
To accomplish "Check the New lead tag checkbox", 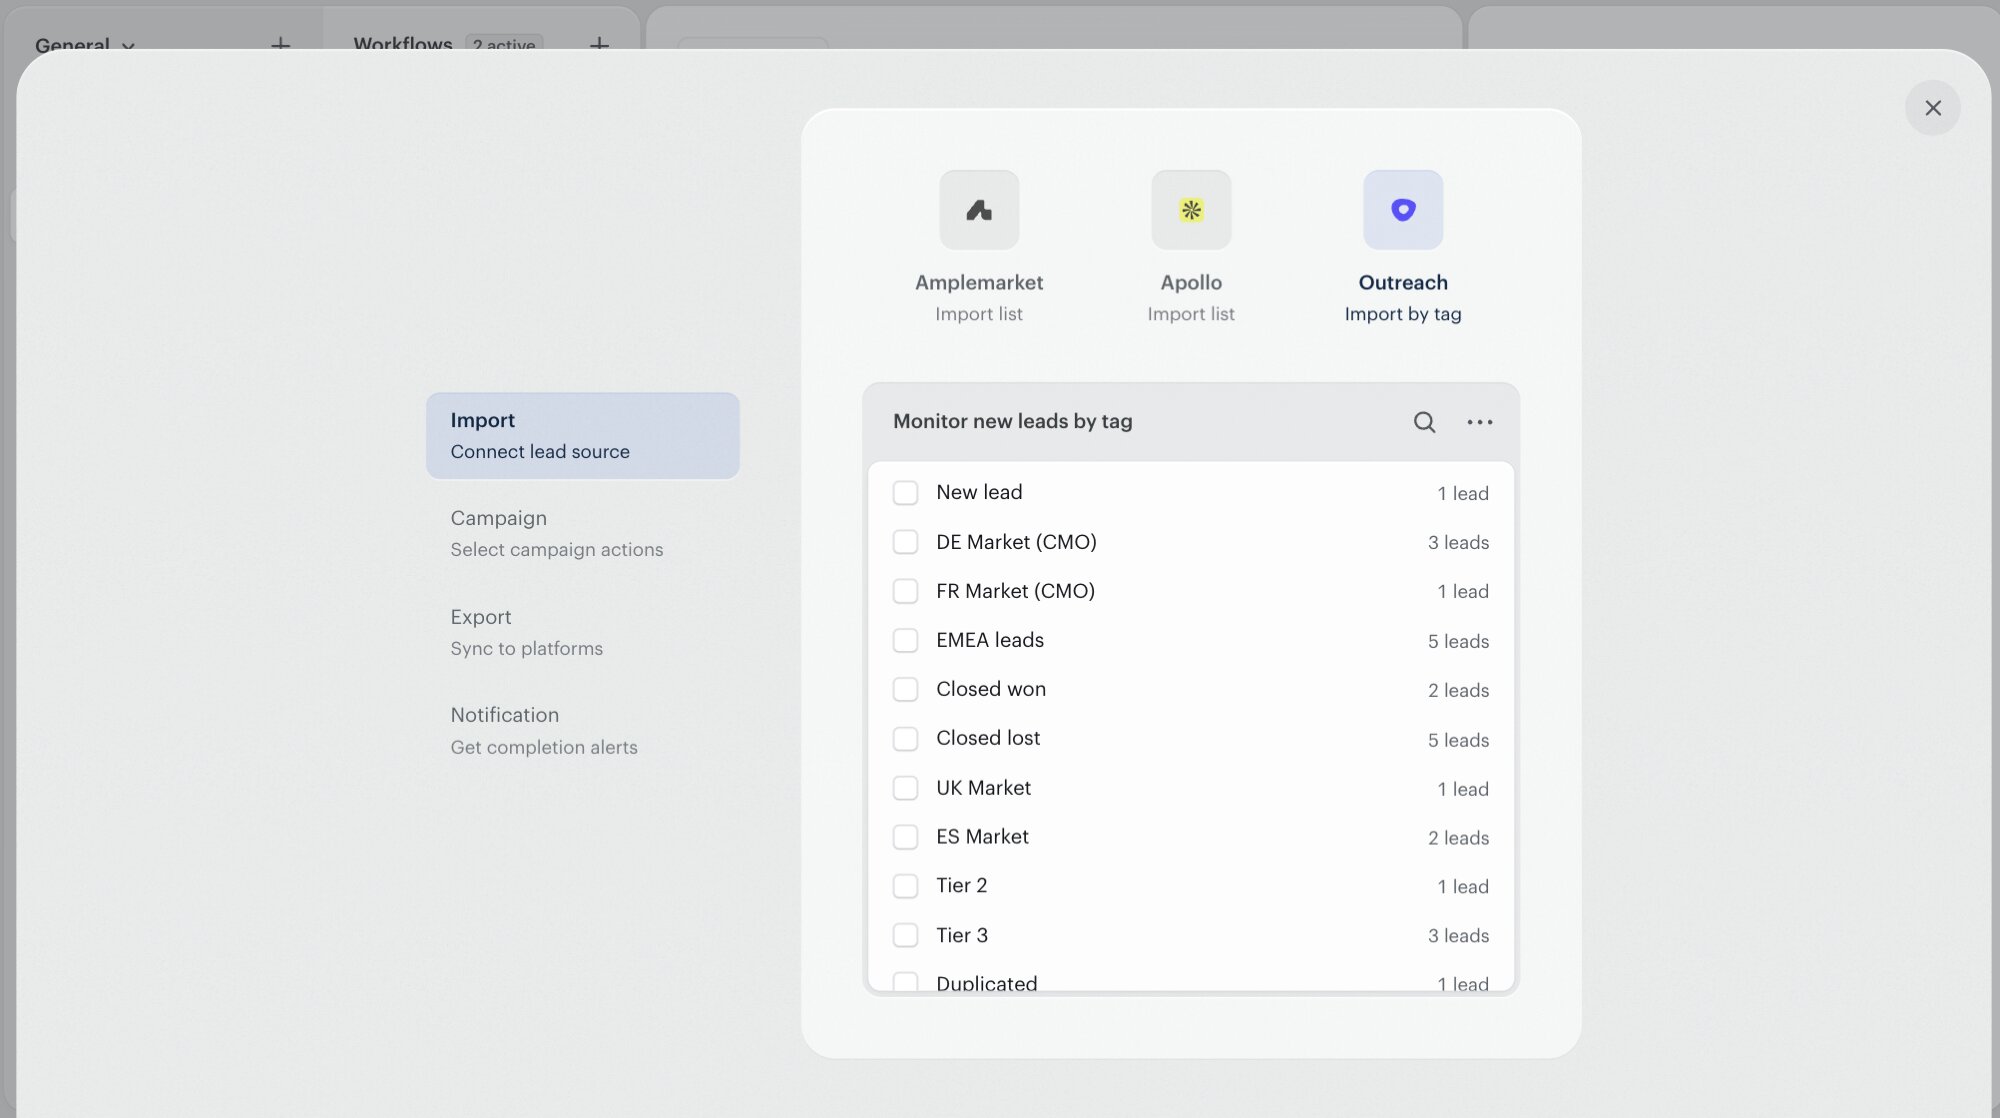I will click(x=905, y=493).
